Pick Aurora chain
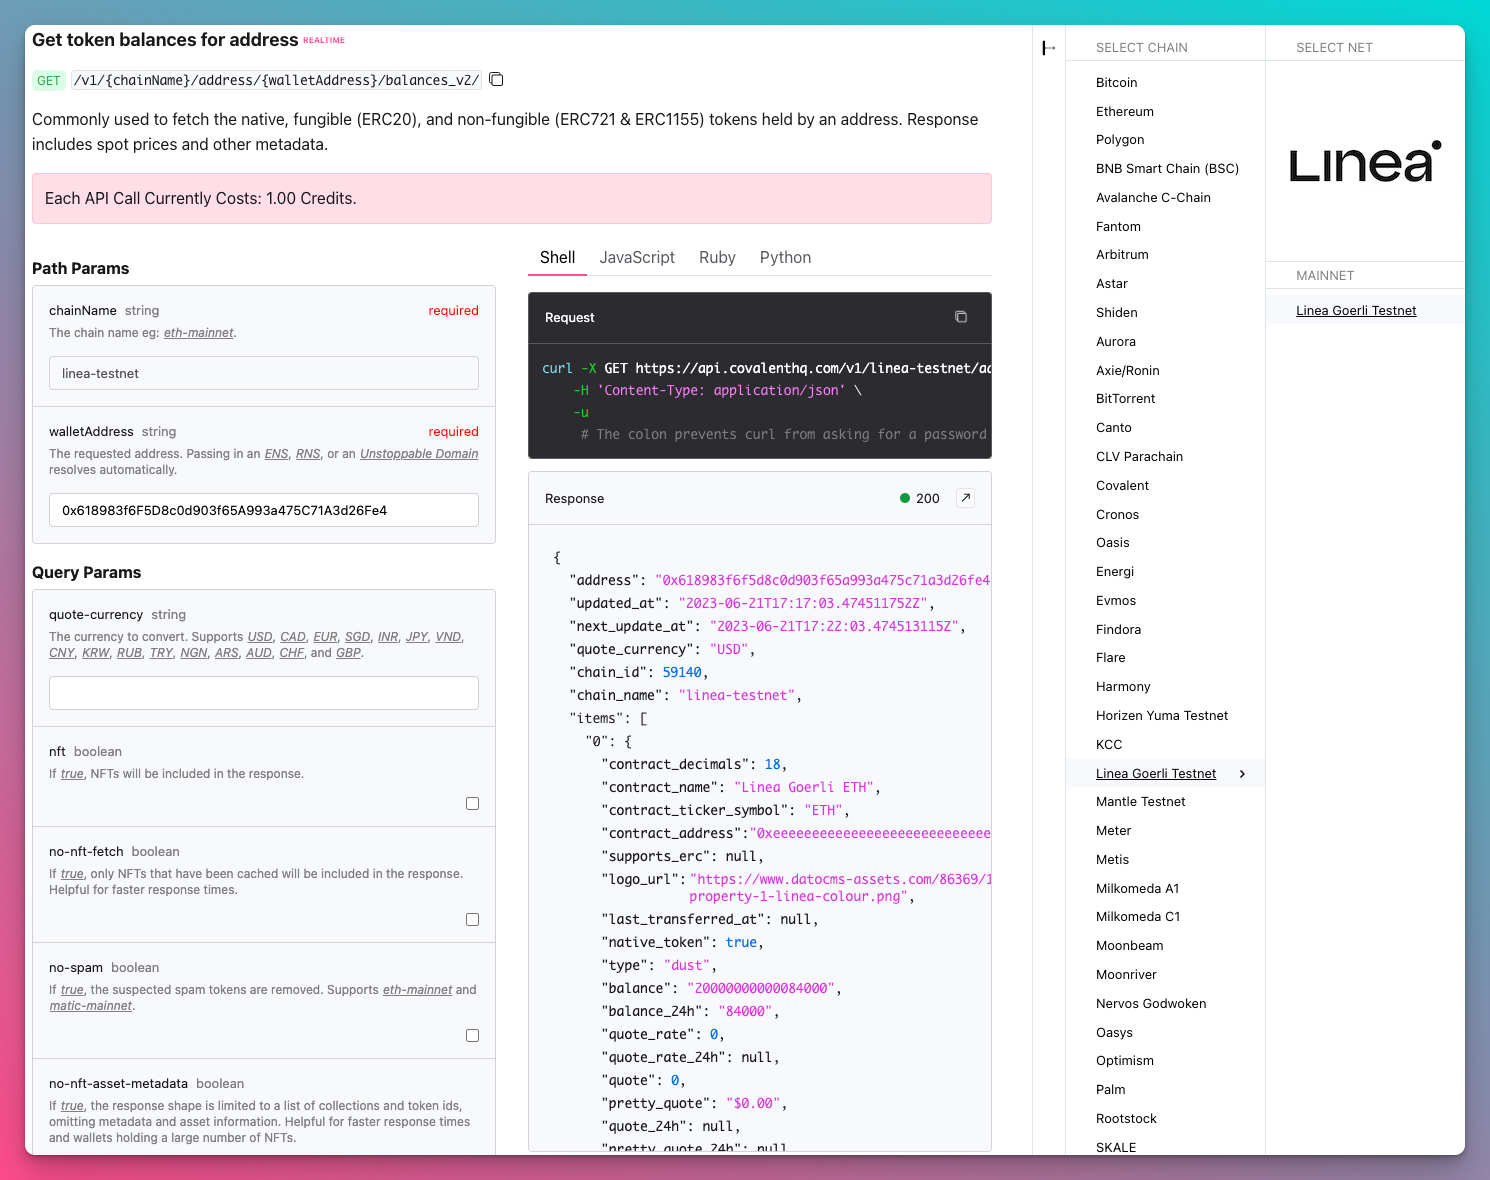This screenshot has height=1180, width=1490. [1116, 342]
